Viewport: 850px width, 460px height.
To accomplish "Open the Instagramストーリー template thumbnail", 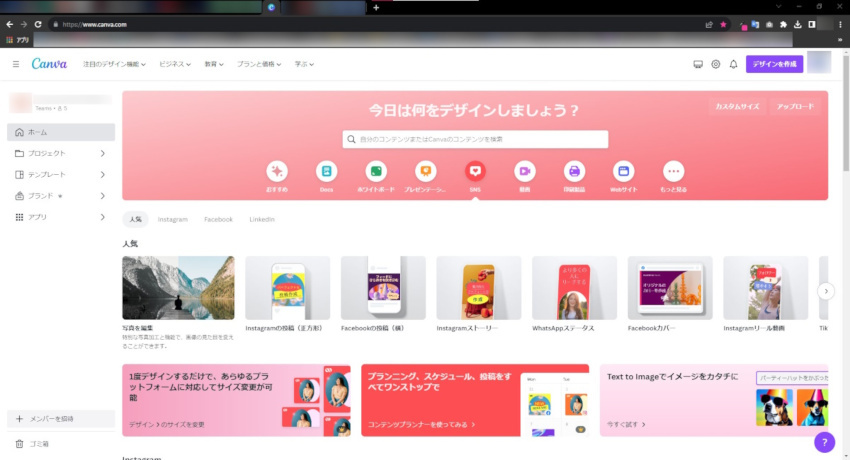I will [478, 288].
